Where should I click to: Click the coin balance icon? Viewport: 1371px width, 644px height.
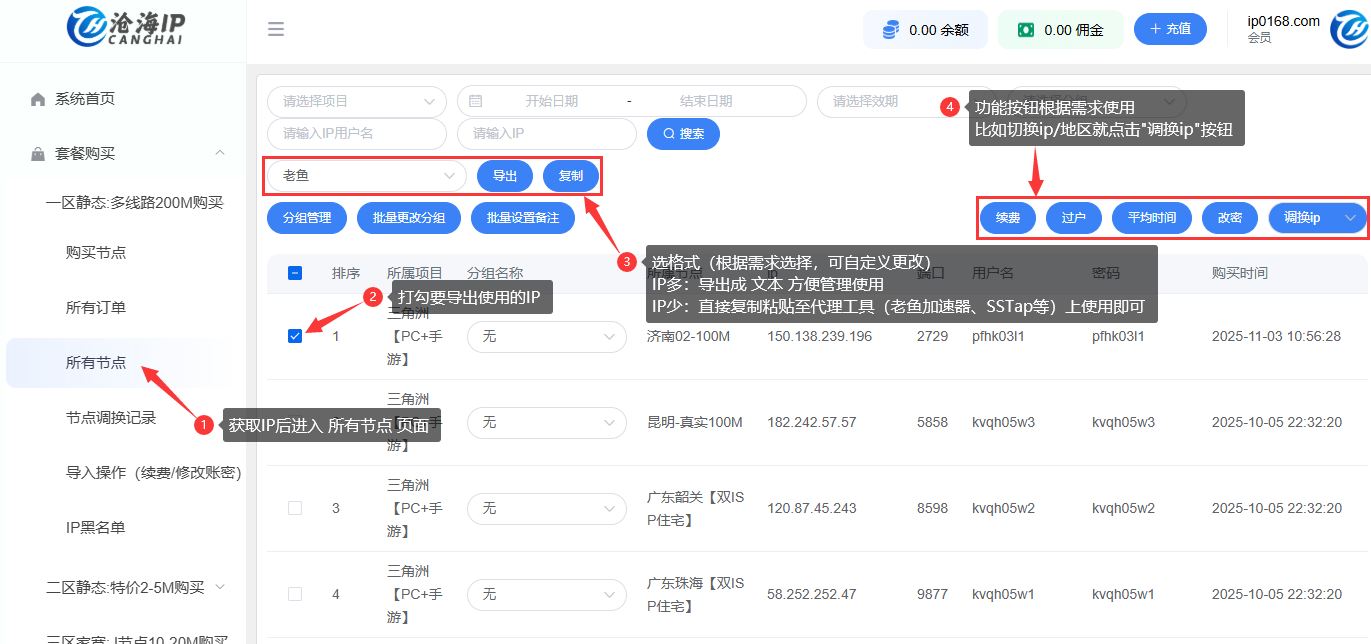pos(890,30)
